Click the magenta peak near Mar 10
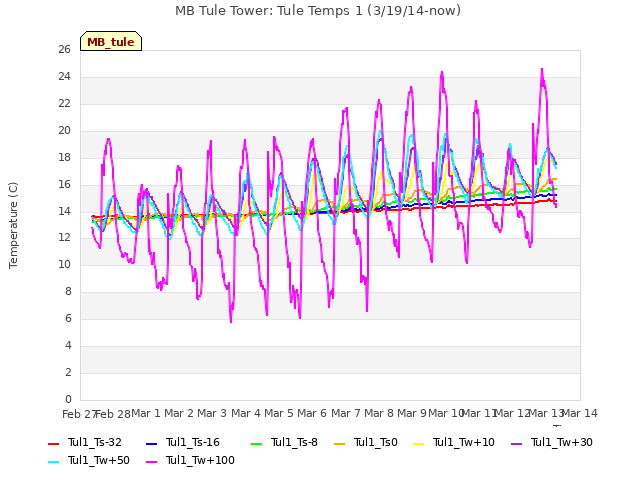The height and width of the screenshot is (480, 640). click(442, 73)
